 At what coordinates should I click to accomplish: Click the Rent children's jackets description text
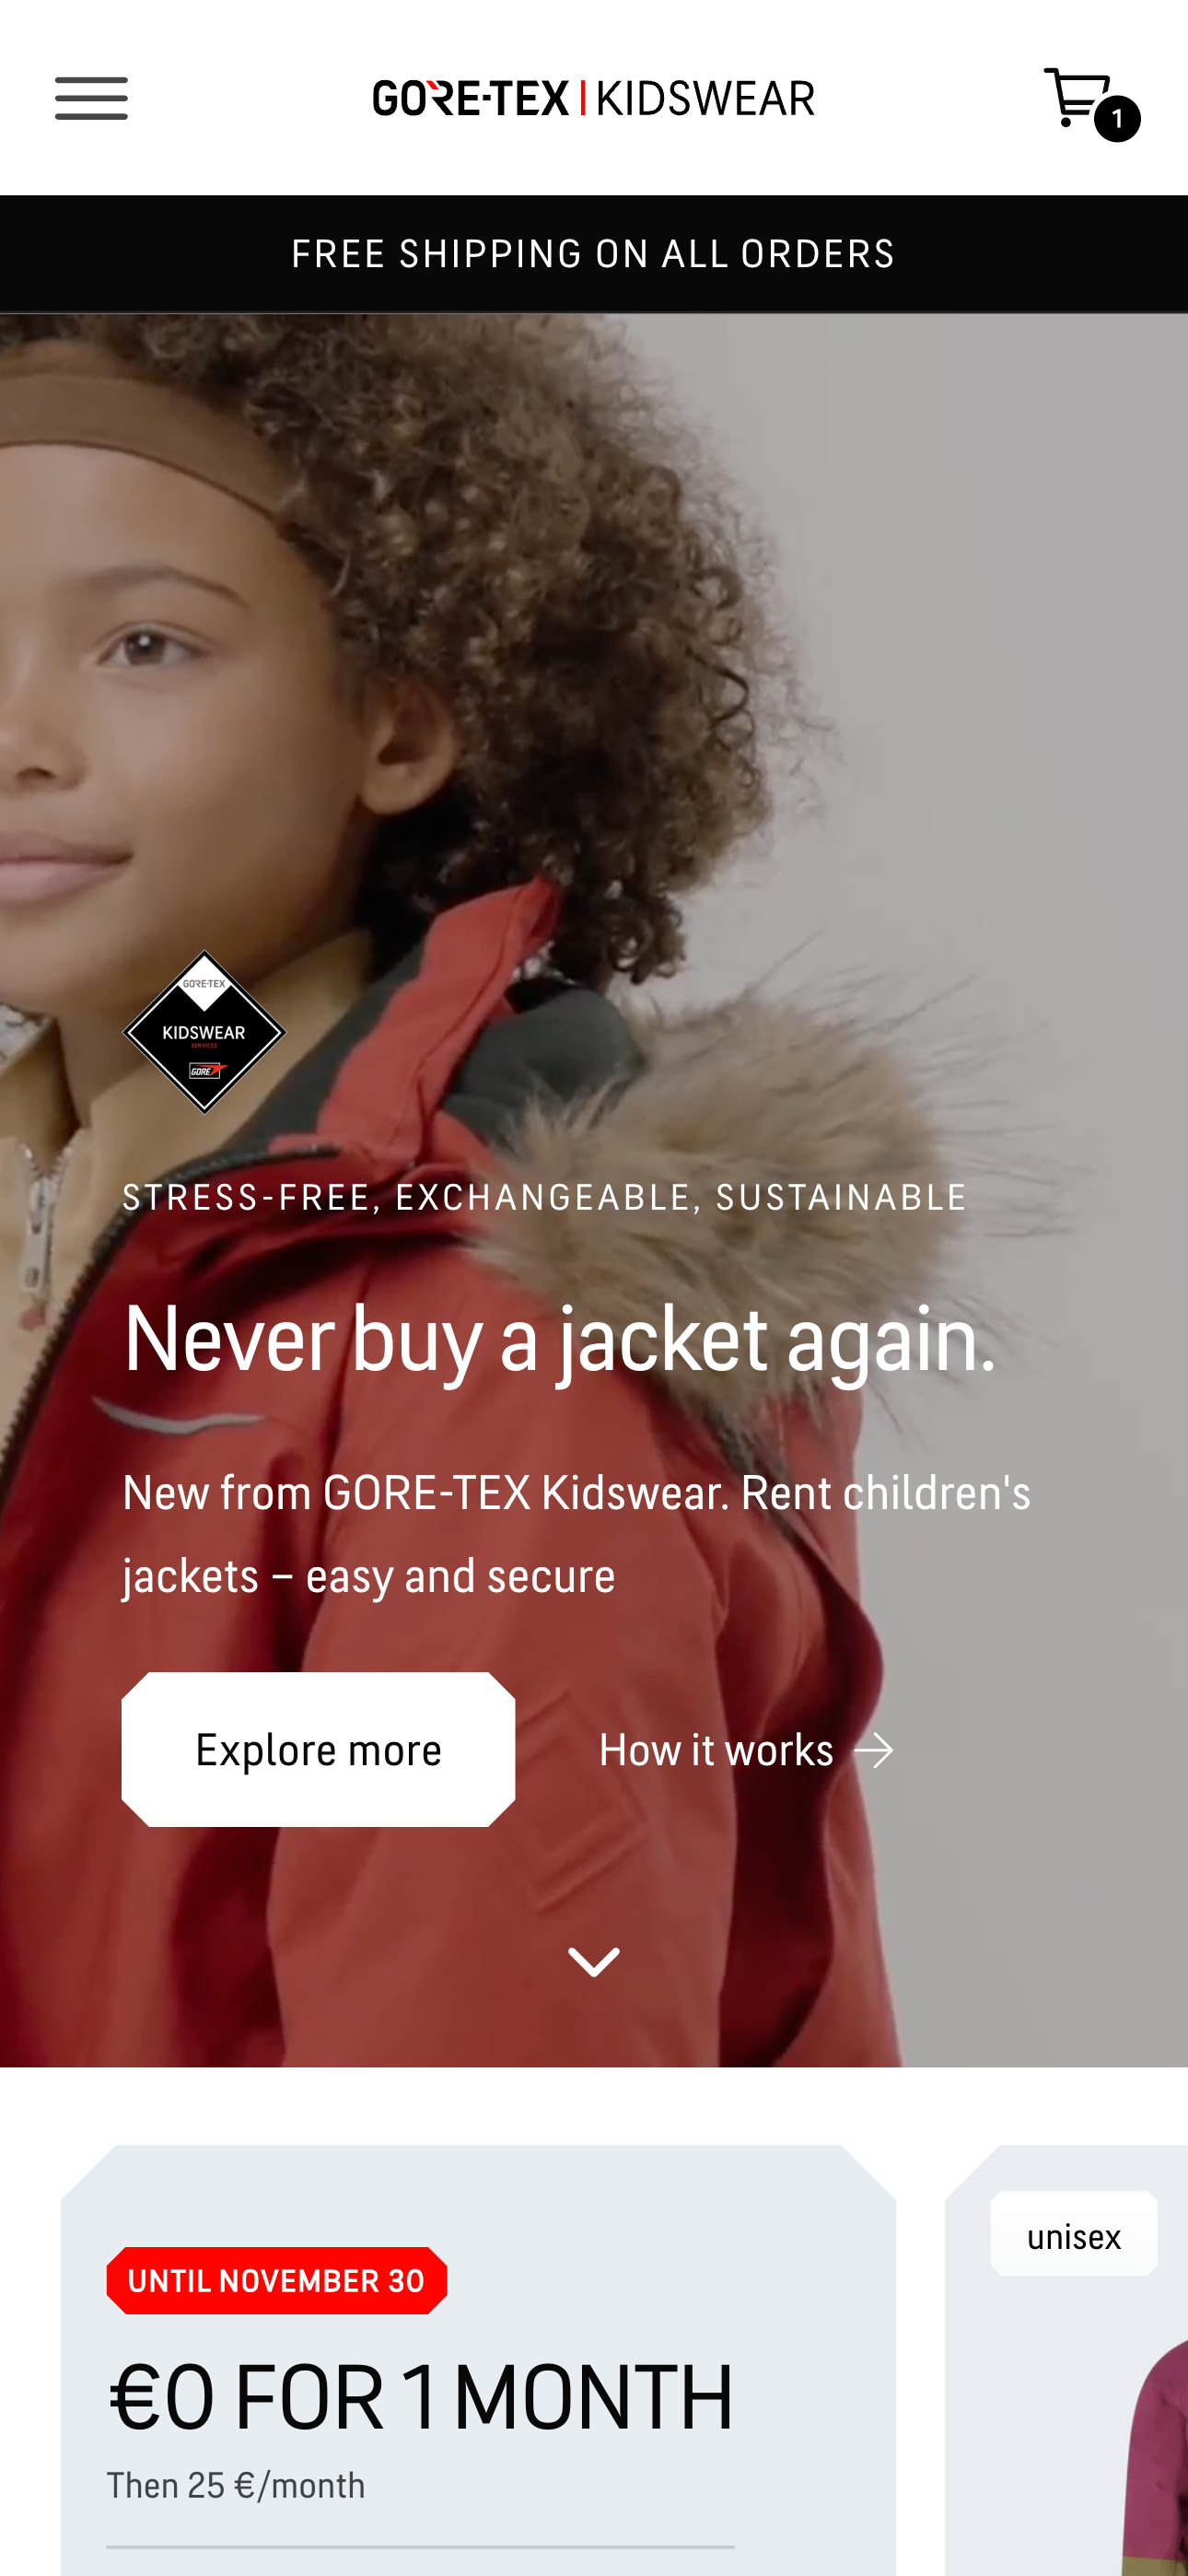(x=576, y=1534)
